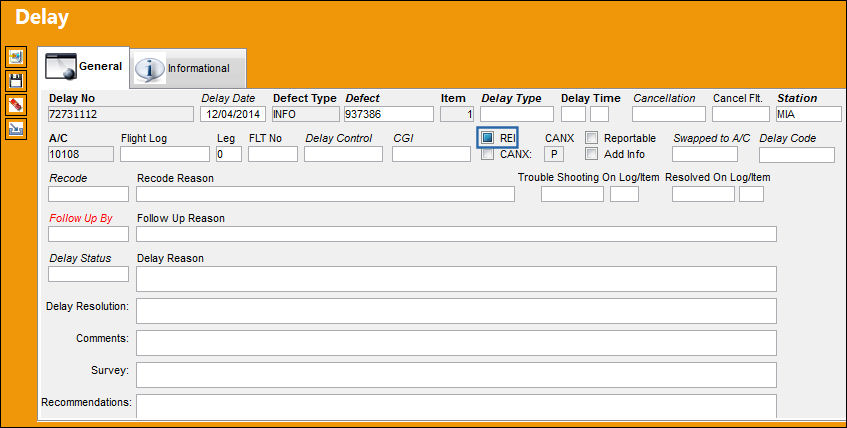This screenshot has height=428, width=847.
Task: Click the Delay Type bold label
Action: (x=511, y=98)
